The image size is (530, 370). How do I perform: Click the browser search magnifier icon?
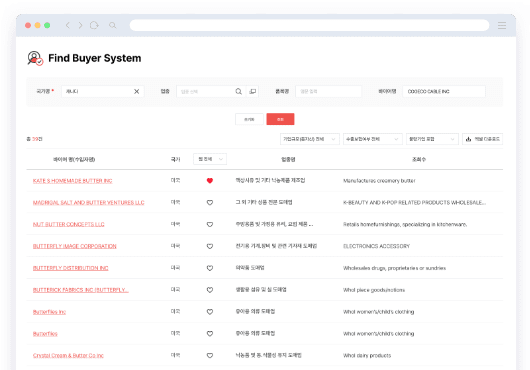coord(113,25)
